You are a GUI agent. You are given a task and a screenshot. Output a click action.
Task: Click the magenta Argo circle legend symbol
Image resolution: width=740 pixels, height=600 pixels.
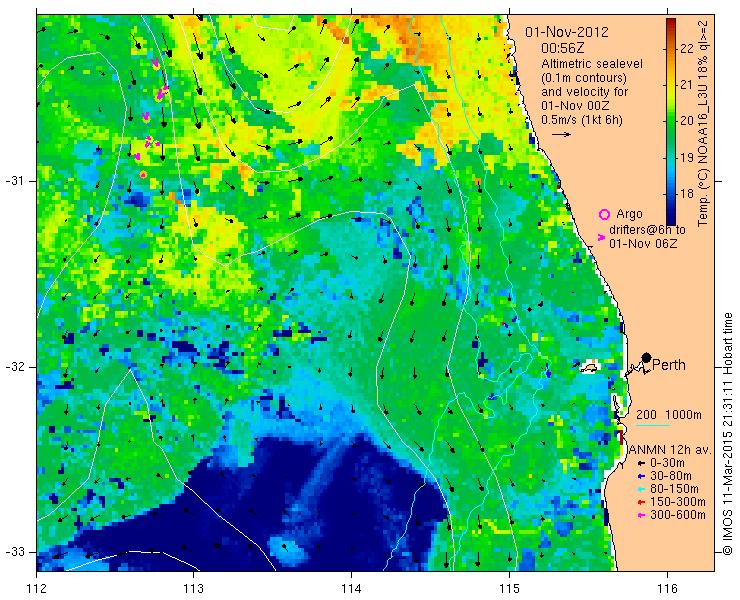coord(604,214)
